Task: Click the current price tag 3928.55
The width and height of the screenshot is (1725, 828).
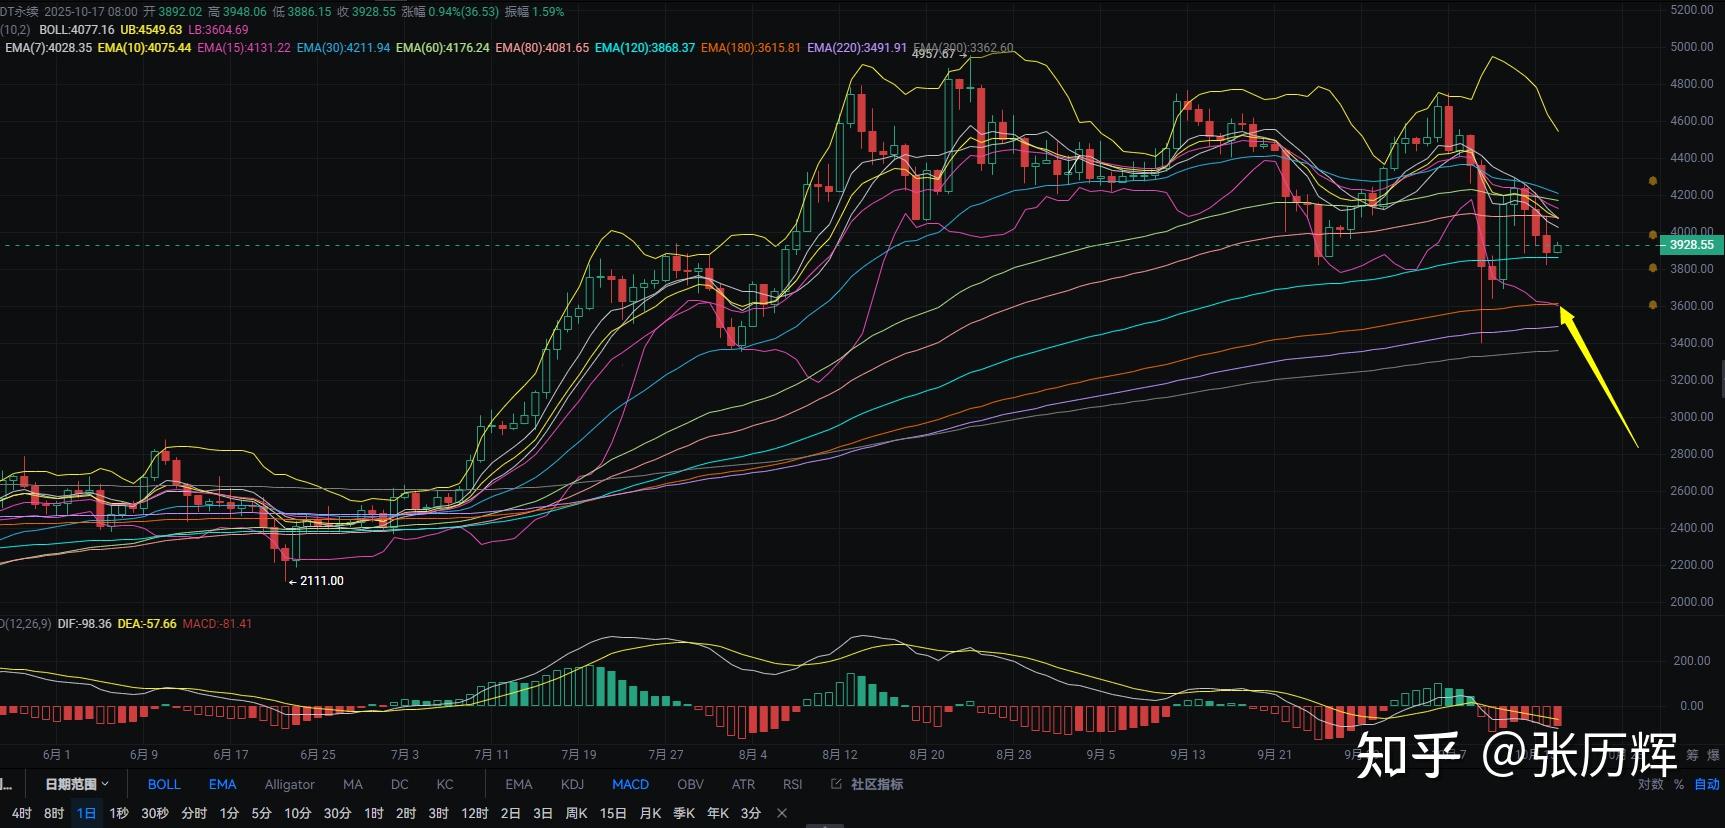Action: pyautogui.click(x=1691, y=245)
